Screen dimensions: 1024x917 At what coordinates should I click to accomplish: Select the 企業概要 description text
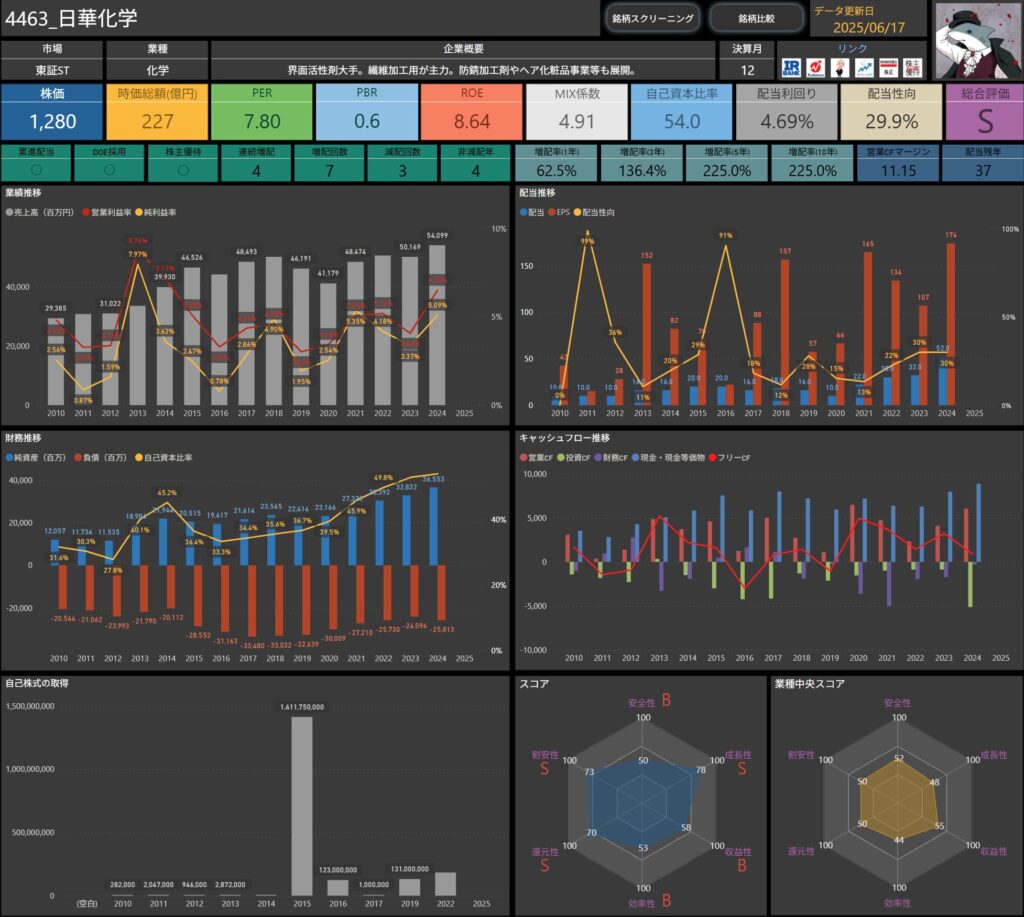pos(462,70)
